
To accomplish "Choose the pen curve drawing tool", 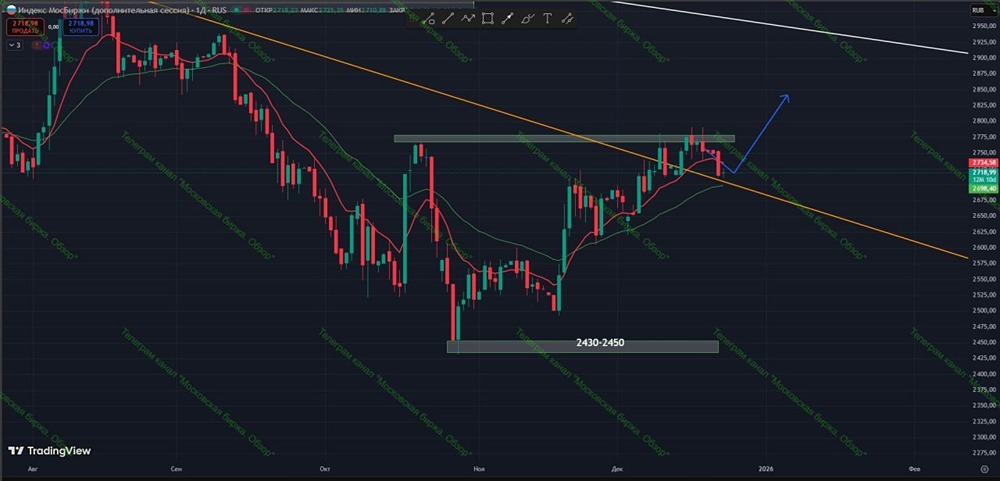I will coord(527,19).
